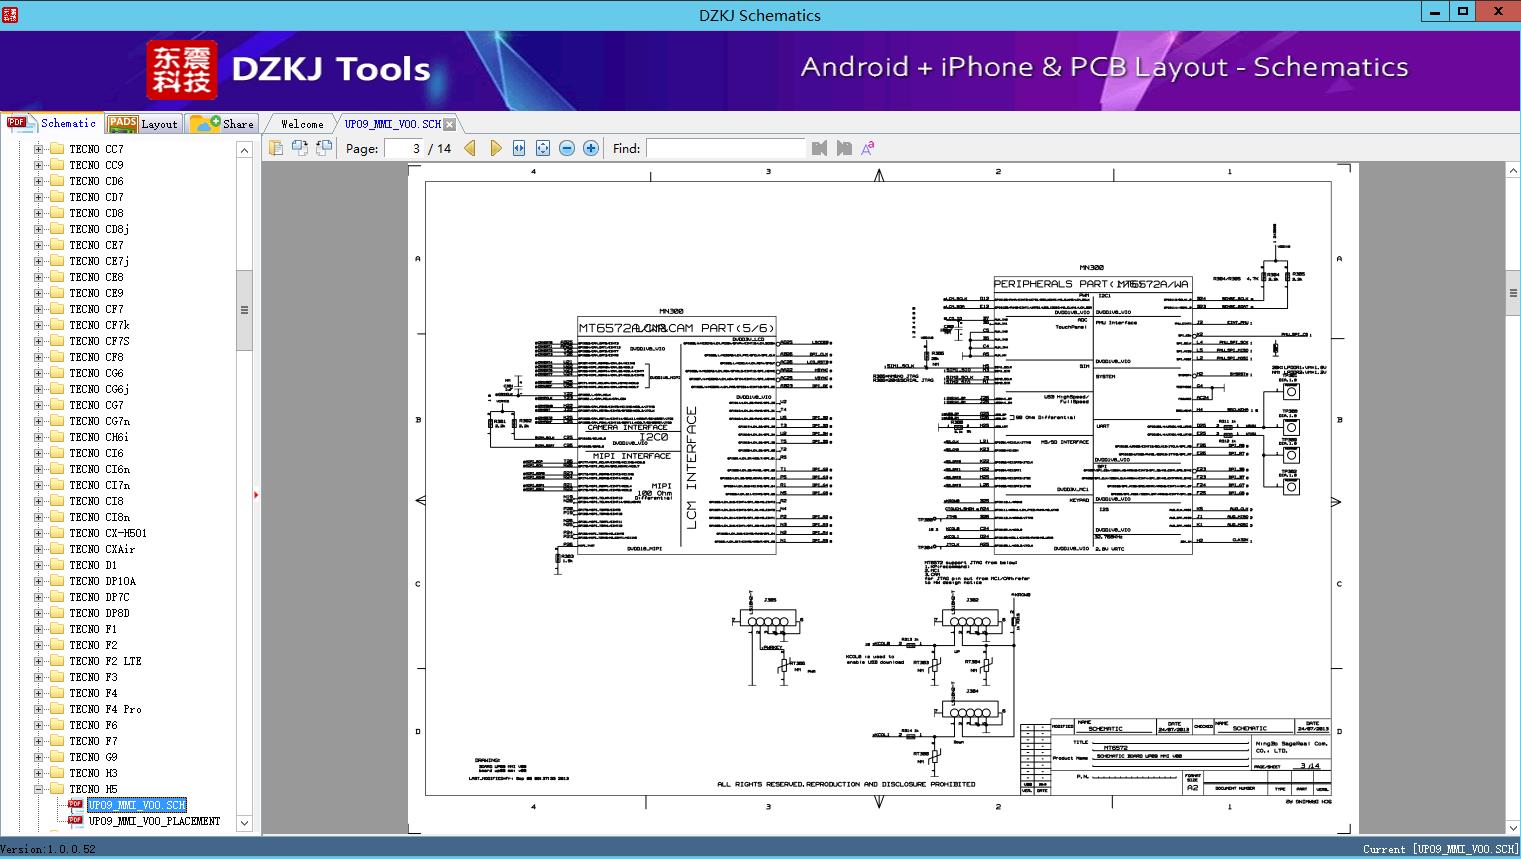Click the Version:1.0.0.52 status text
This screenshot has height=859, width=1521.
[48, 849]
